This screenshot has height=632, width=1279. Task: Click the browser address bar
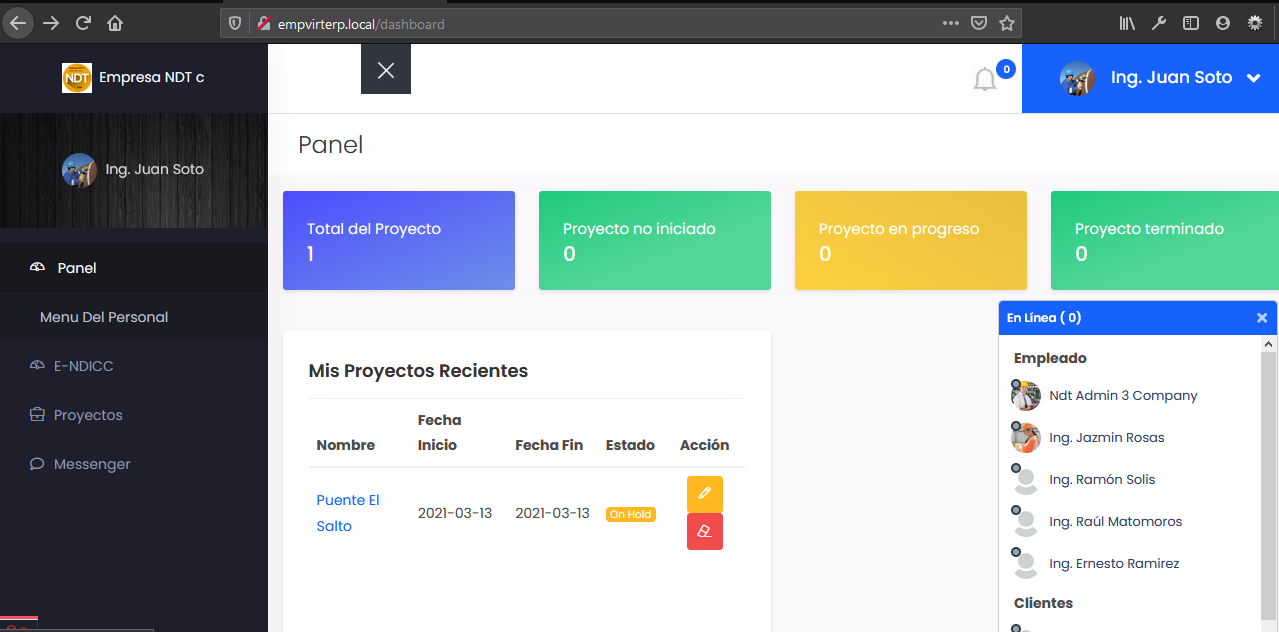pos(600,23)
